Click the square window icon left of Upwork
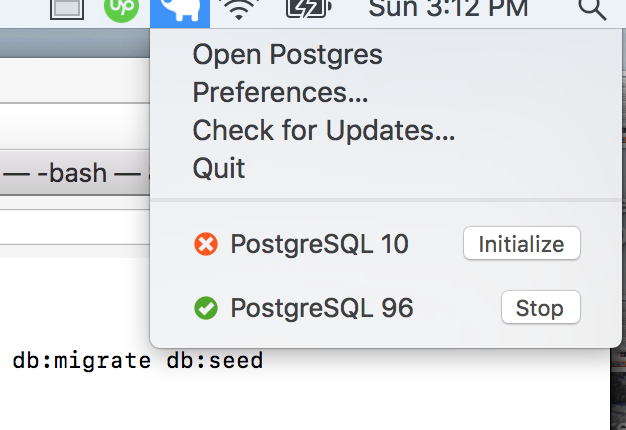This screenshot has height=430, width=626. [67, 9]
